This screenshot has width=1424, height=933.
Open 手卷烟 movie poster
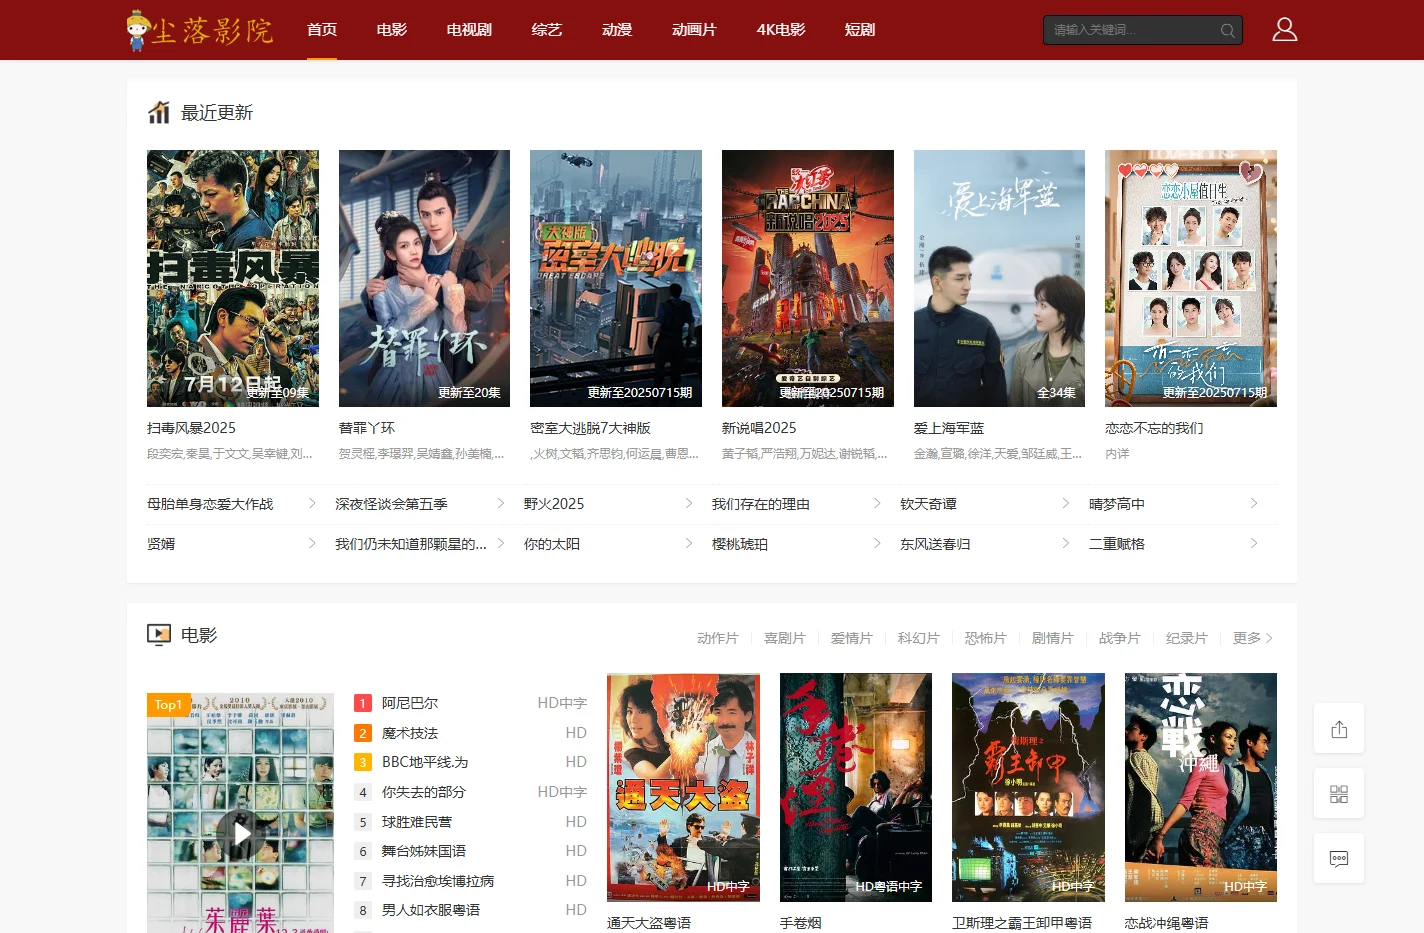pyautogui.click(x=856, y=787)
